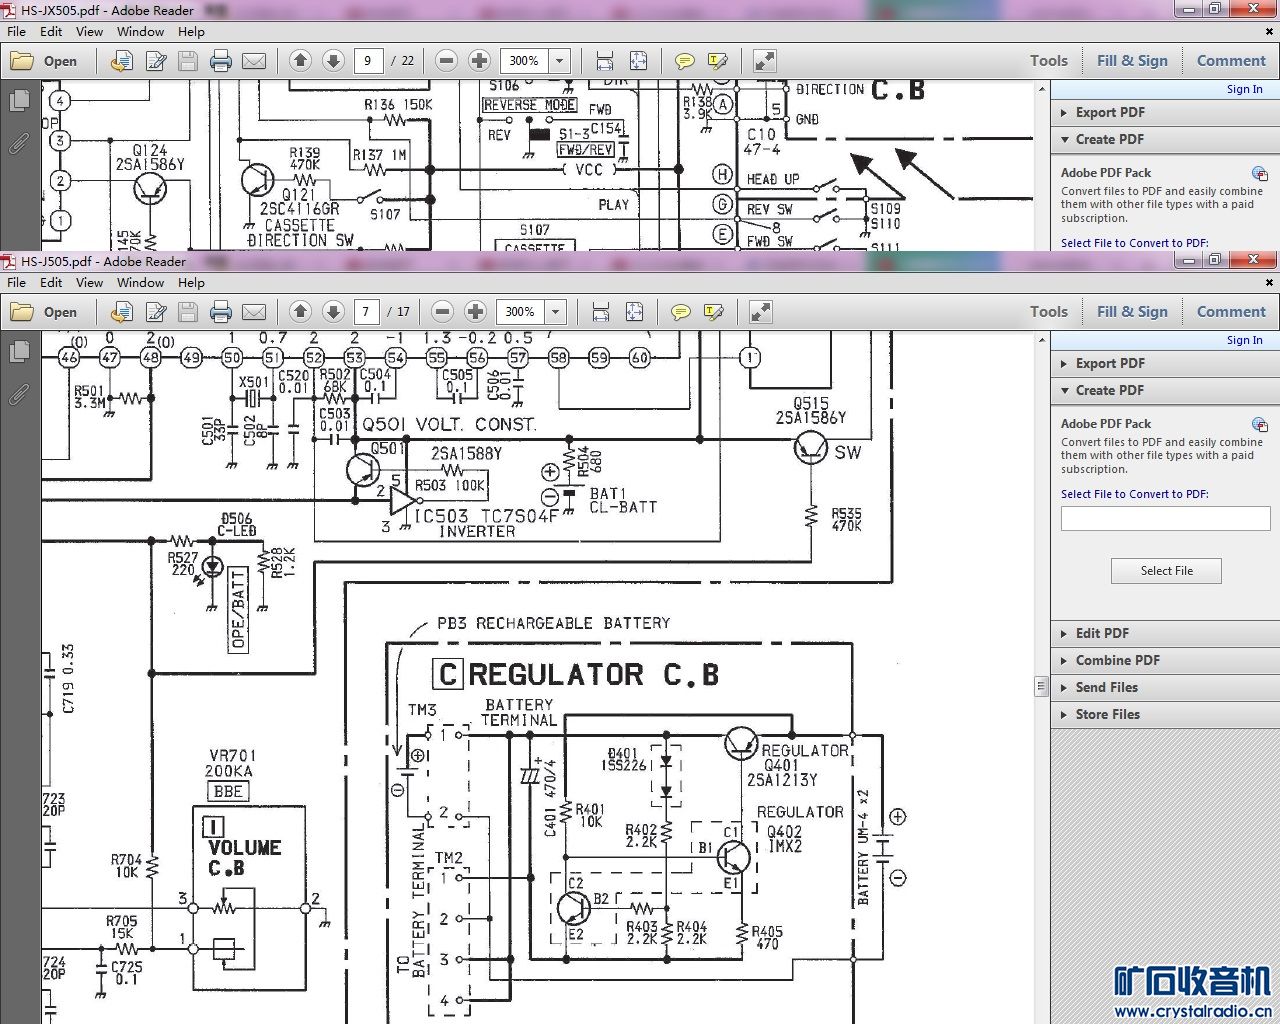Screen dimensions: 1280x1024
Task: Show page thumbnails panel in HS-JX505 window
Action: 19,101
